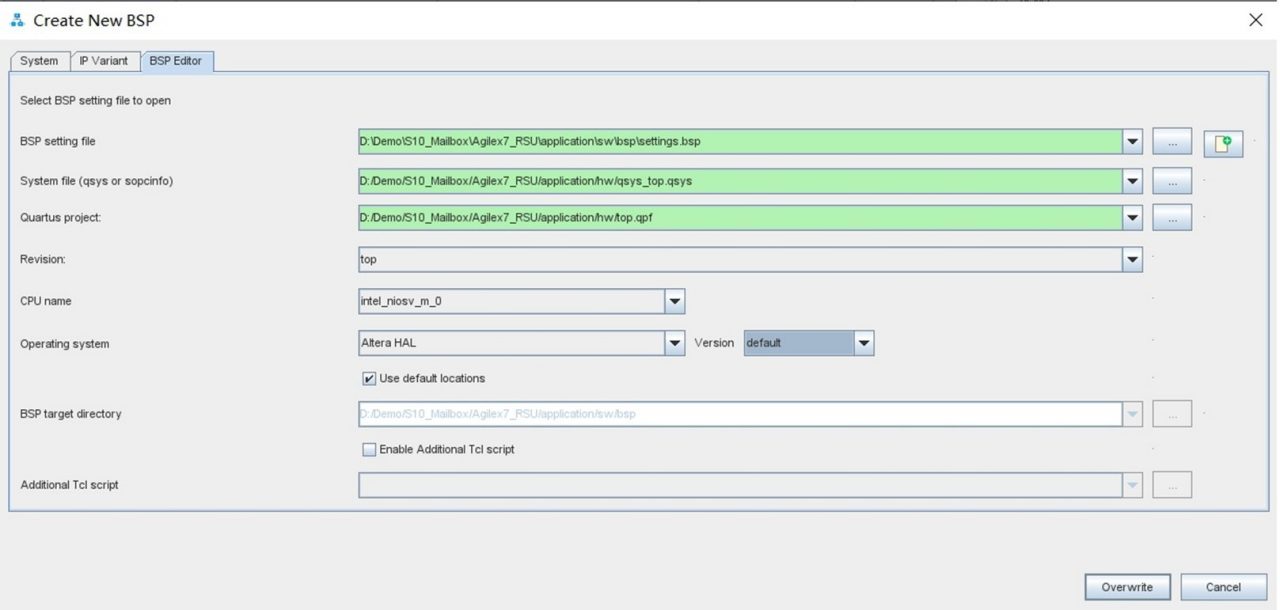Expand System file path dropdown
Image resolution: width=1280 pixels, height=610 pixels.
[1132, 181]
